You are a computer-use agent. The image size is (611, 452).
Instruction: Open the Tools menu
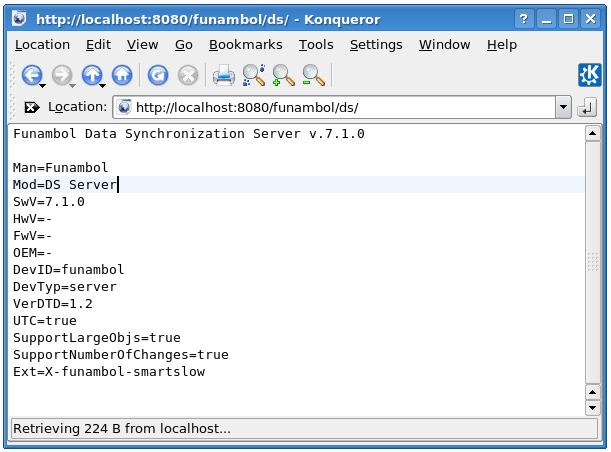pyautogui.click(x=316, y=44)
